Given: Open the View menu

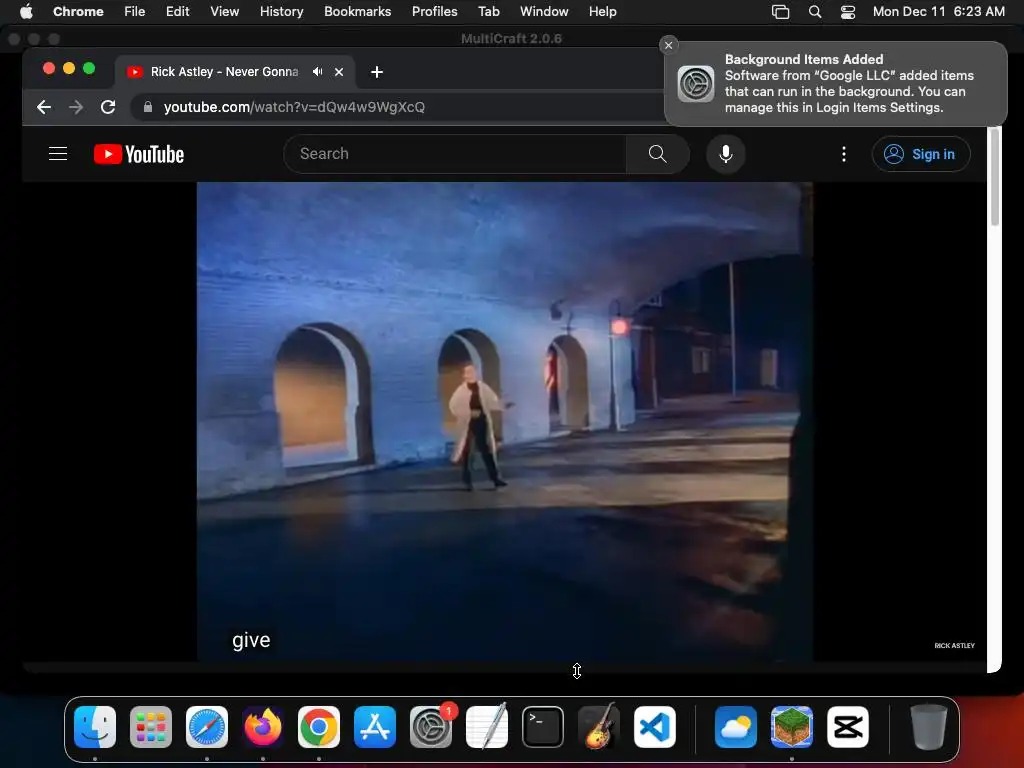Looking at the screenshot, I should (x=225, y=11).
